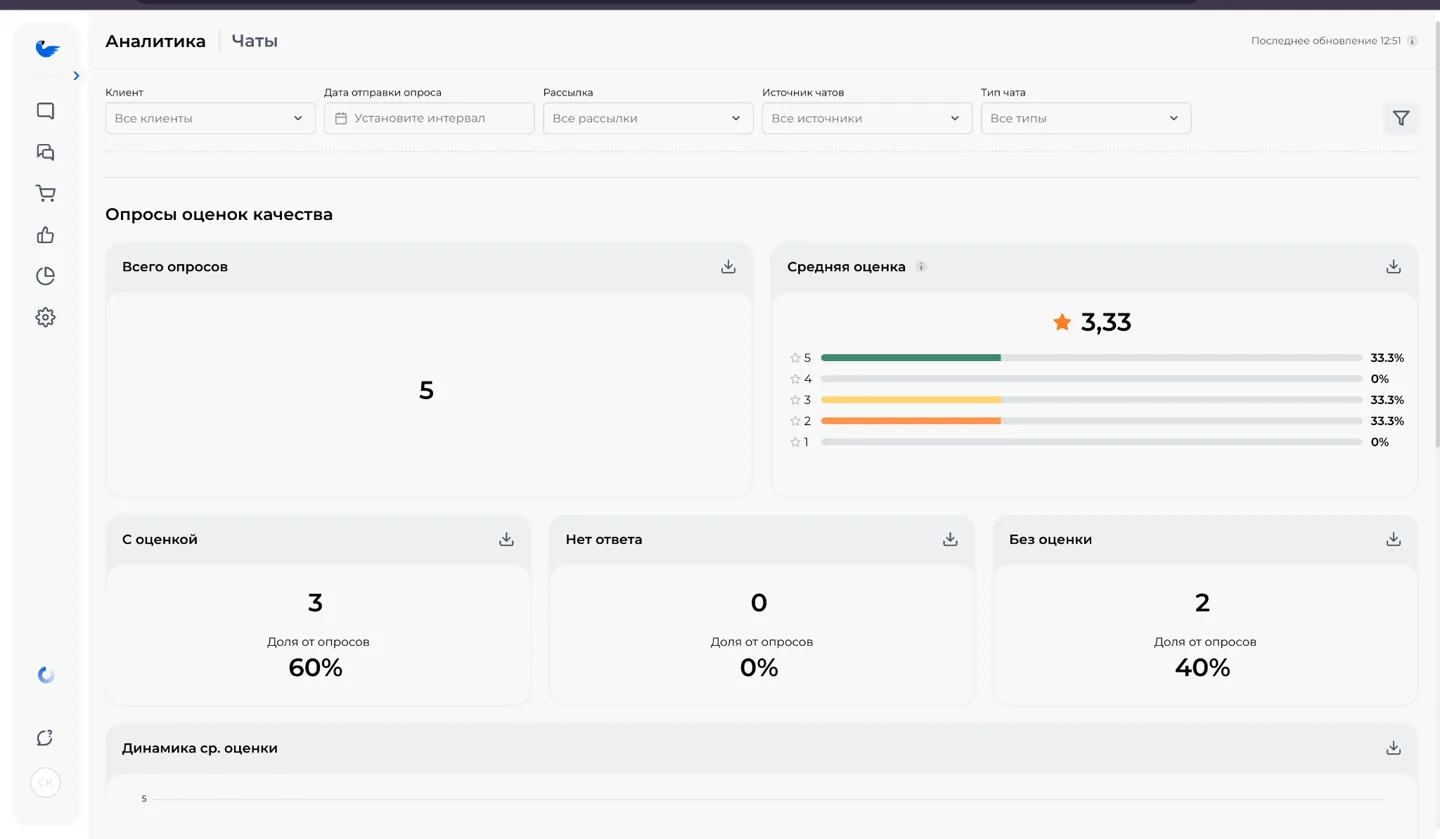Open the Рассылка dropdown Все рассылки
This screenshot has width=1440, height=839.
coord(648,118)
